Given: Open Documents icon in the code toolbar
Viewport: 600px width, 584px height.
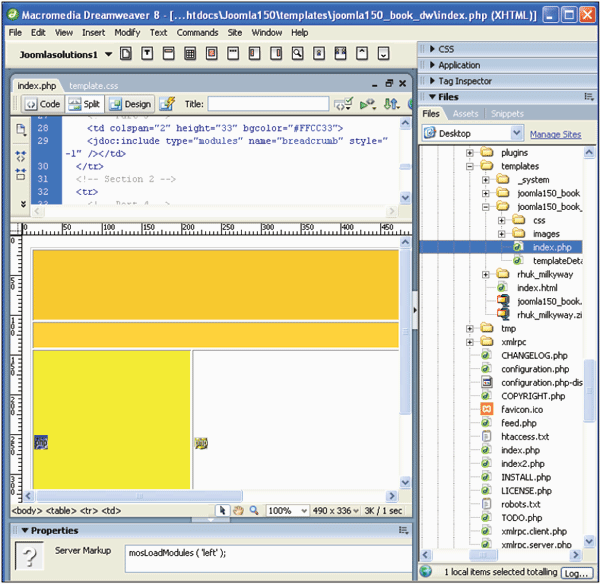Looking at the screenshot, I should 21,130.
